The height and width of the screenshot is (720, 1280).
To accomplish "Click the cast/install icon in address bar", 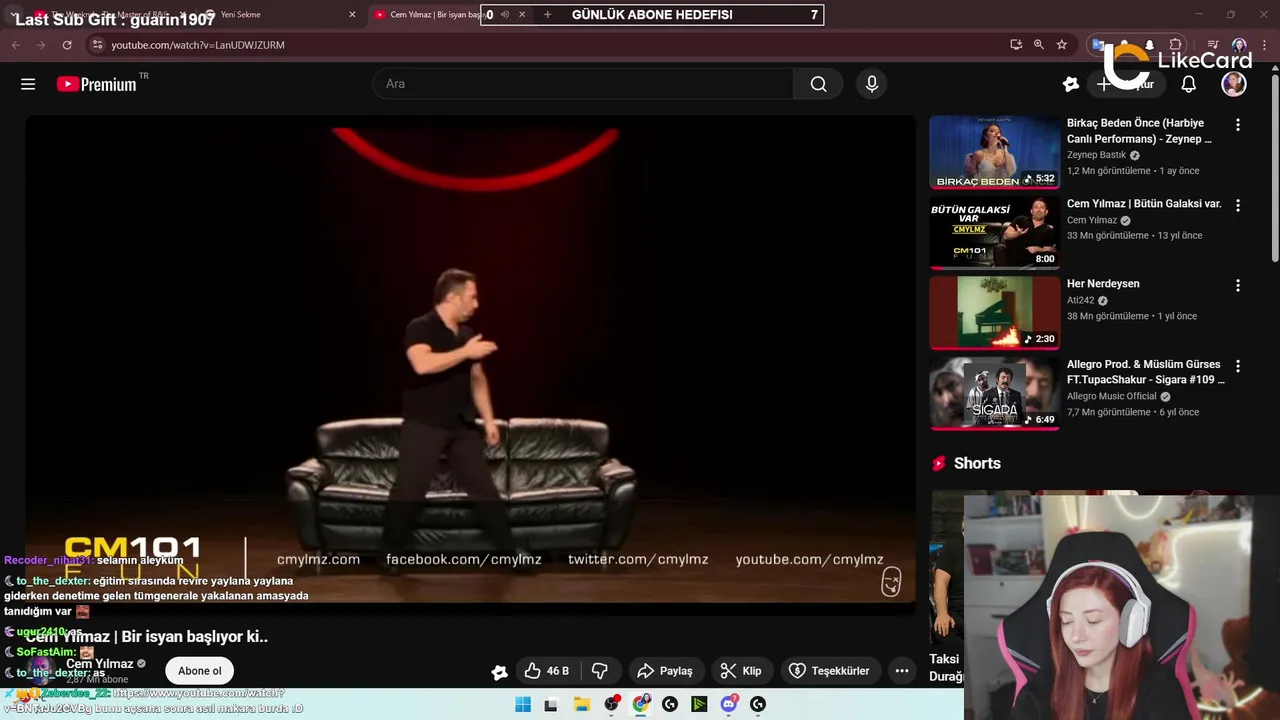I will click(x=1016, y=45).
